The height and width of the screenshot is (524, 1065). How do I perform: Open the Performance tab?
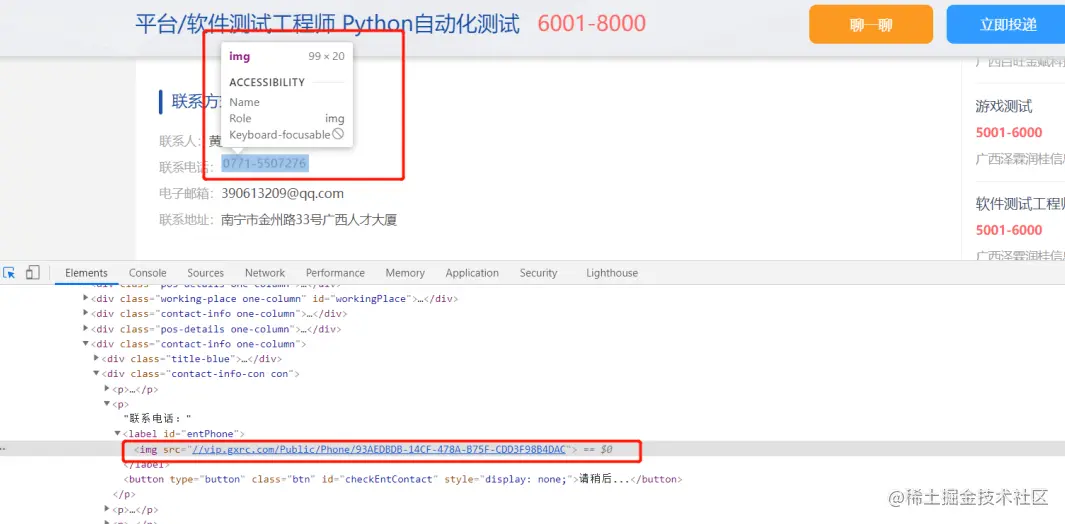(x=335, y=273)
